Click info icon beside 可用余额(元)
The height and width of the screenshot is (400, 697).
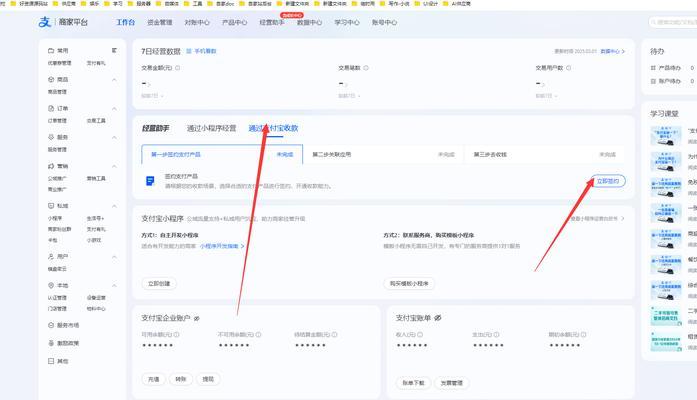[176, 334]
